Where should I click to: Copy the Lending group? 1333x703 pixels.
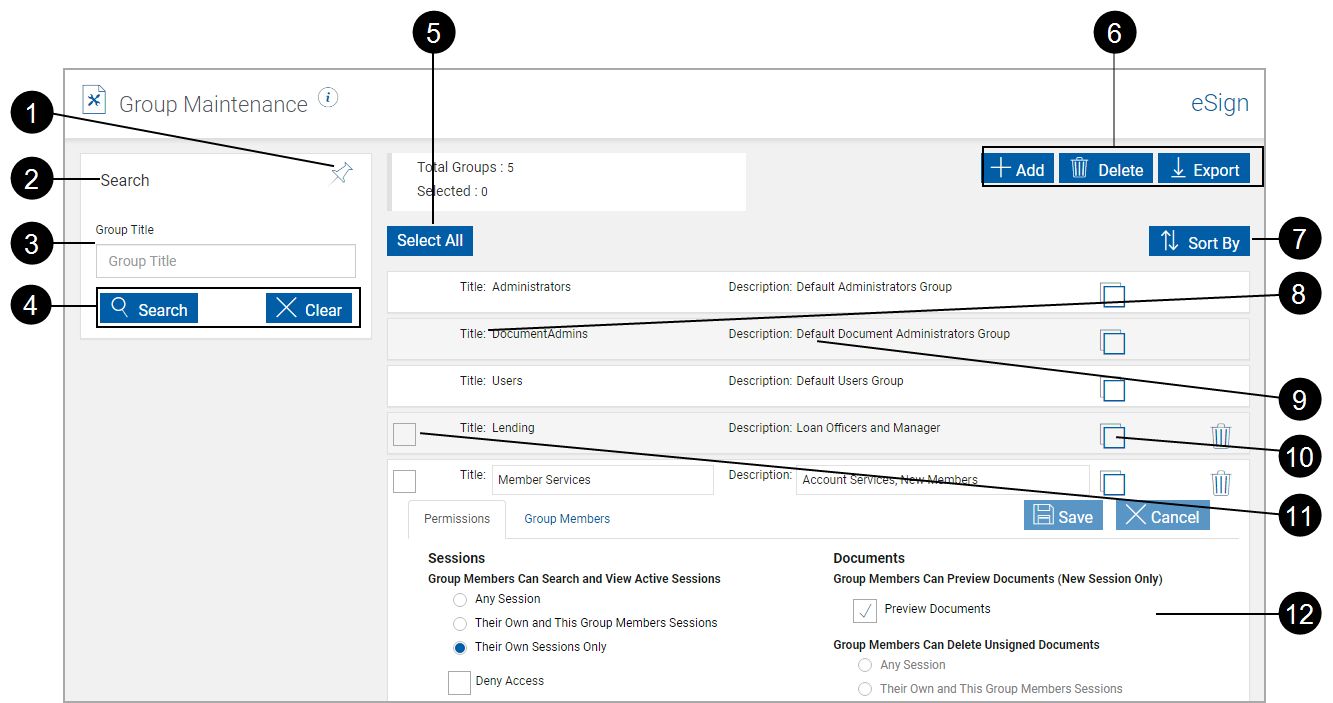point(1112,436)
